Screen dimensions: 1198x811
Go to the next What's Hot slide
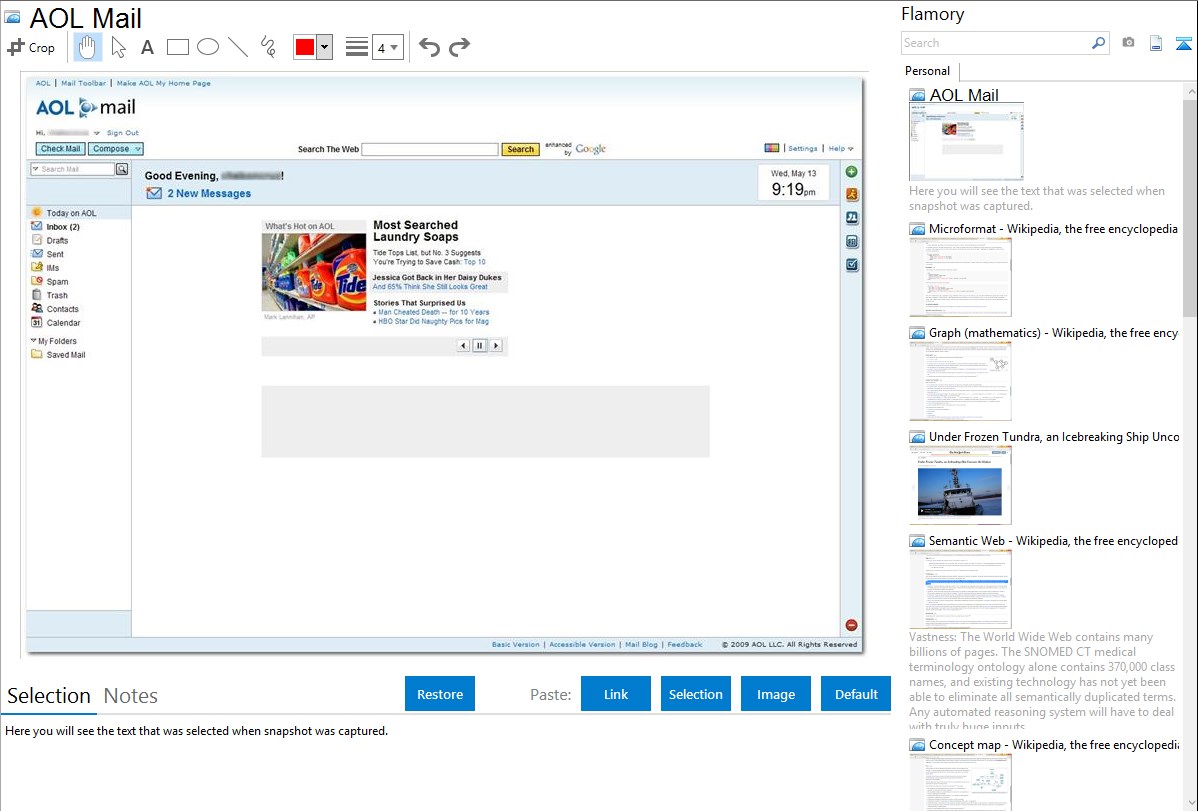click(496, 345)
